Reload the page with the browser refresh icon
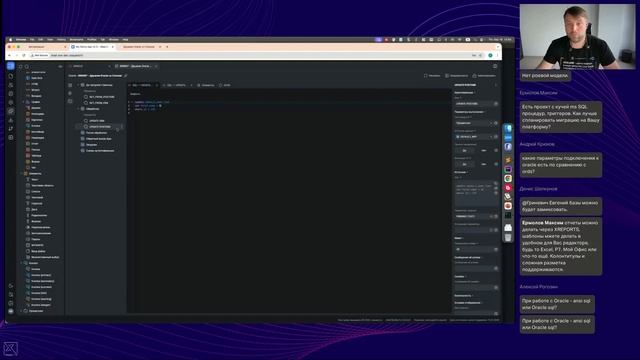Image resolution: width=640 pixels, height=360 pixels. (24, 55)
